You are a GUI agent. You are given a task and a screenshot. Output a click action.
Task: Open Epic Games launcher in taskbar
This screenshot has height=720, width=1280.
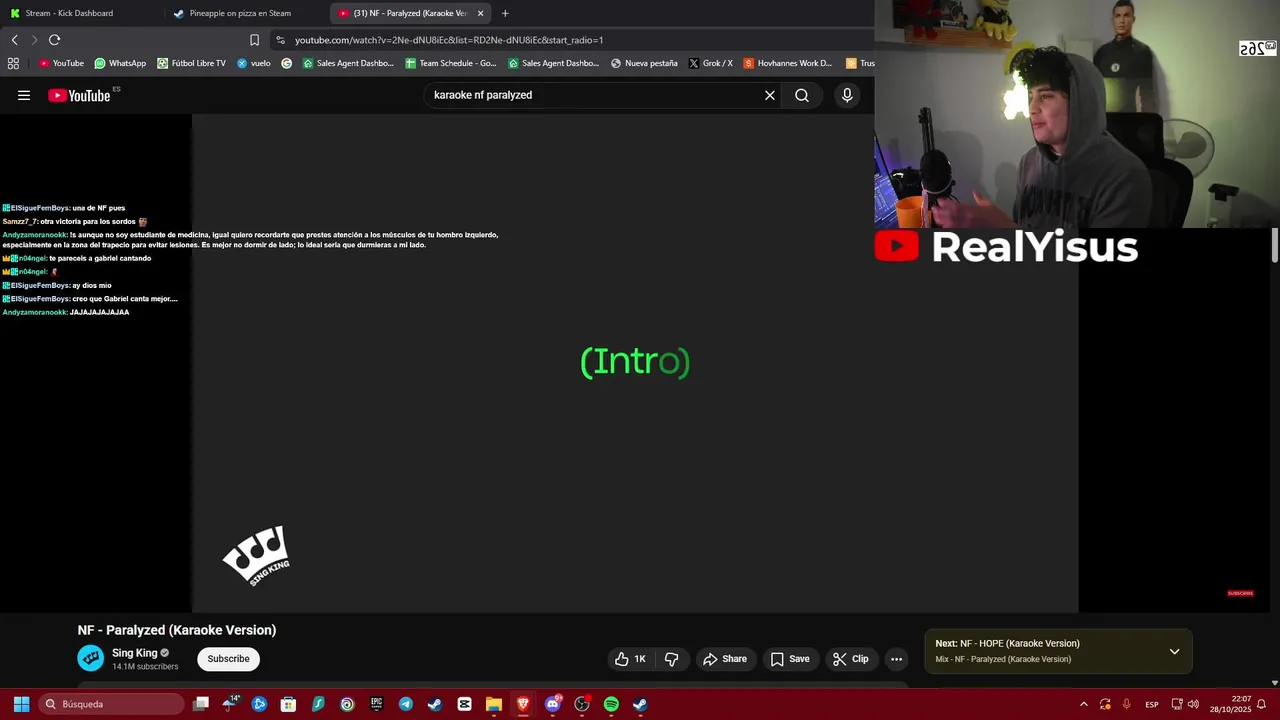tap(376, 704)
